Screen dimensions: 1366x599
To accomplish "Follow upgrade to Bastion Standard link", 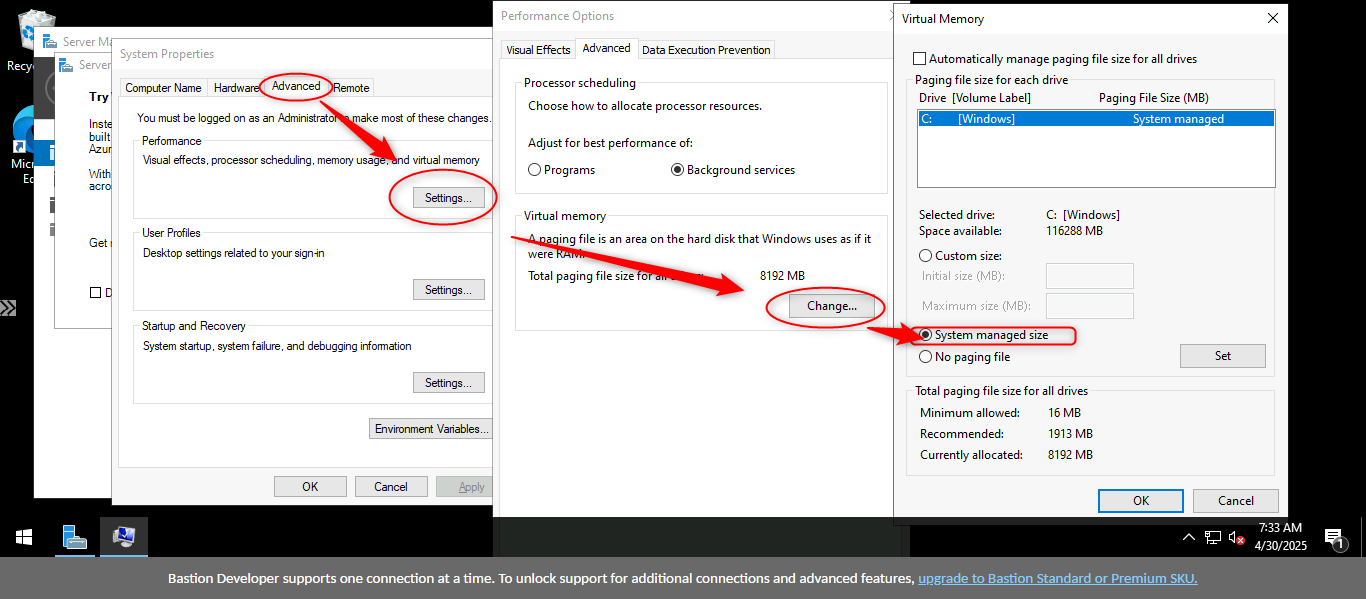I will pyautogui.click(x=1057, y=578).
